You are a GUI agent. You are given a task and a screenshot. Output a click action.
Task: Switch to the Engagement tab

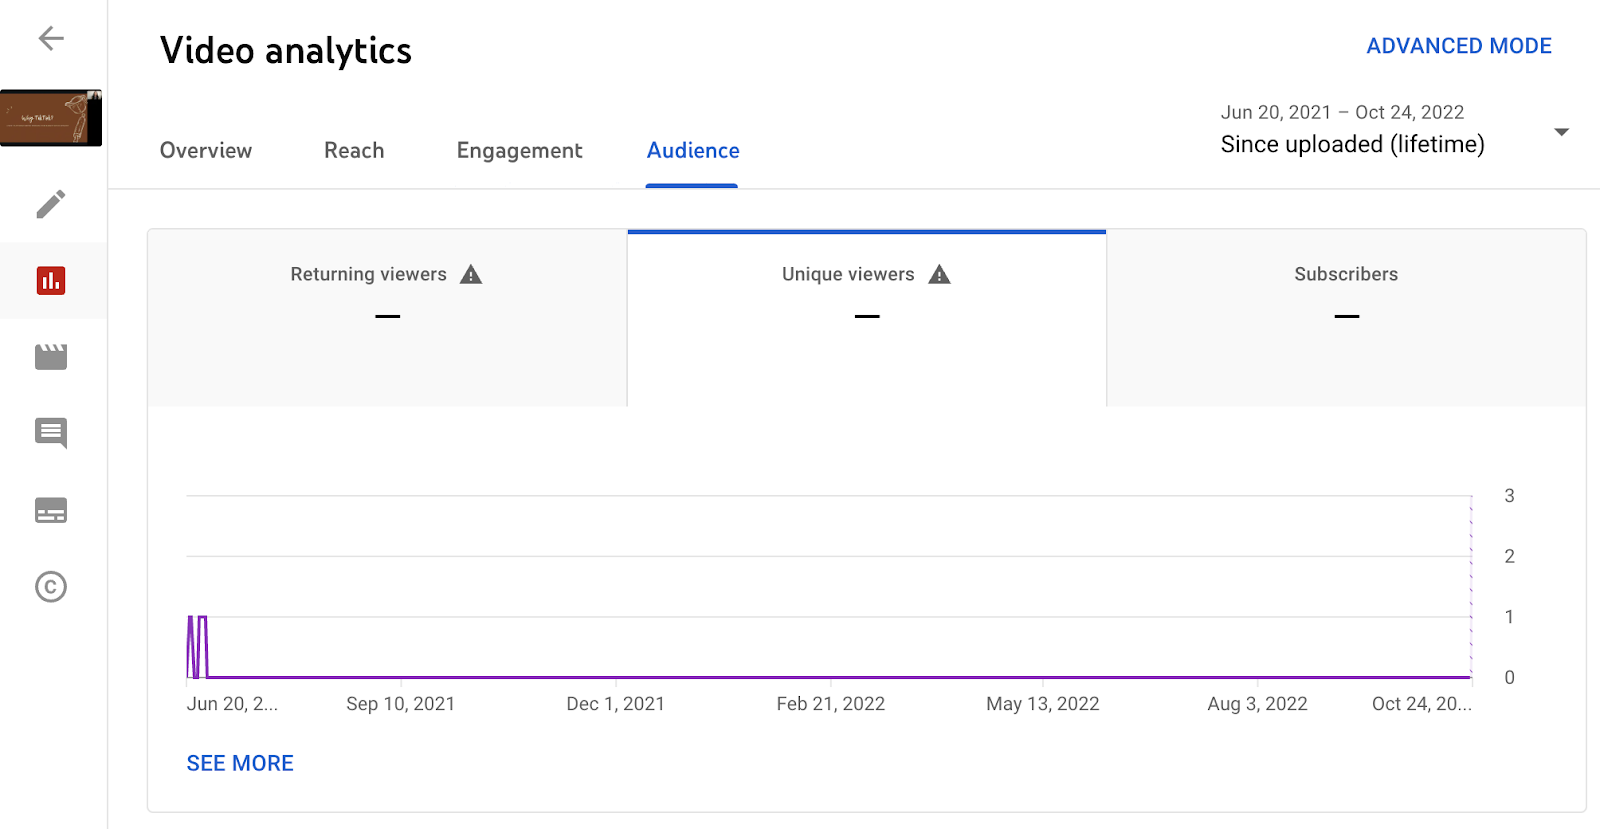519,151
